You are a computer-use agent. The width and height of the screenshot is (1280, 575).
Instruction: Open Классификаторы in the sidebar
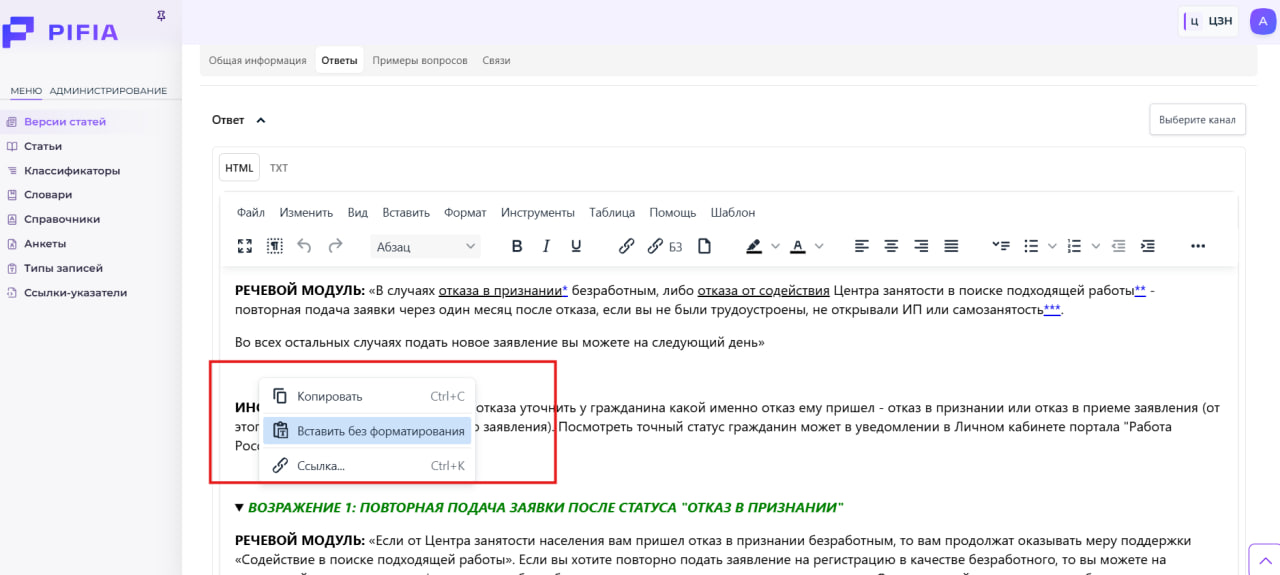[72, 171]
